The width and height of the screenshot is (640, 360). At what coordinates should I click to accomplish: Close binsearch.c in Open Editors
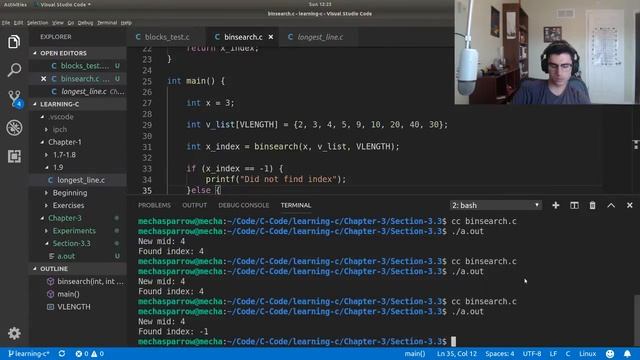pyautogui.click(x=43, y=79)
